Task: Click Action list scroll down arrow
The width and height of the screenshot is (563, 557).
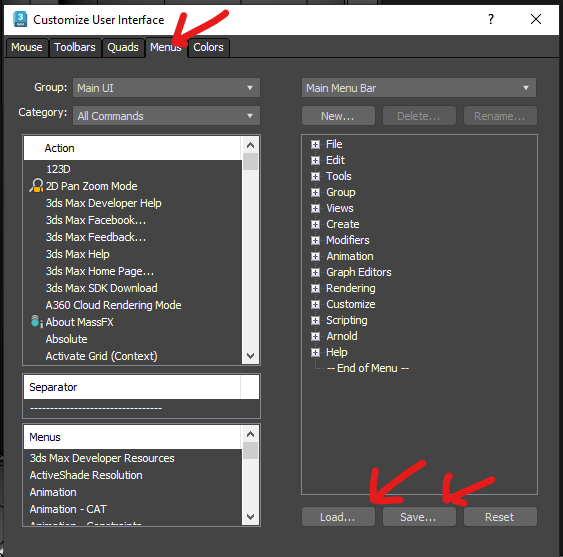Action: [x=250, y=356]
